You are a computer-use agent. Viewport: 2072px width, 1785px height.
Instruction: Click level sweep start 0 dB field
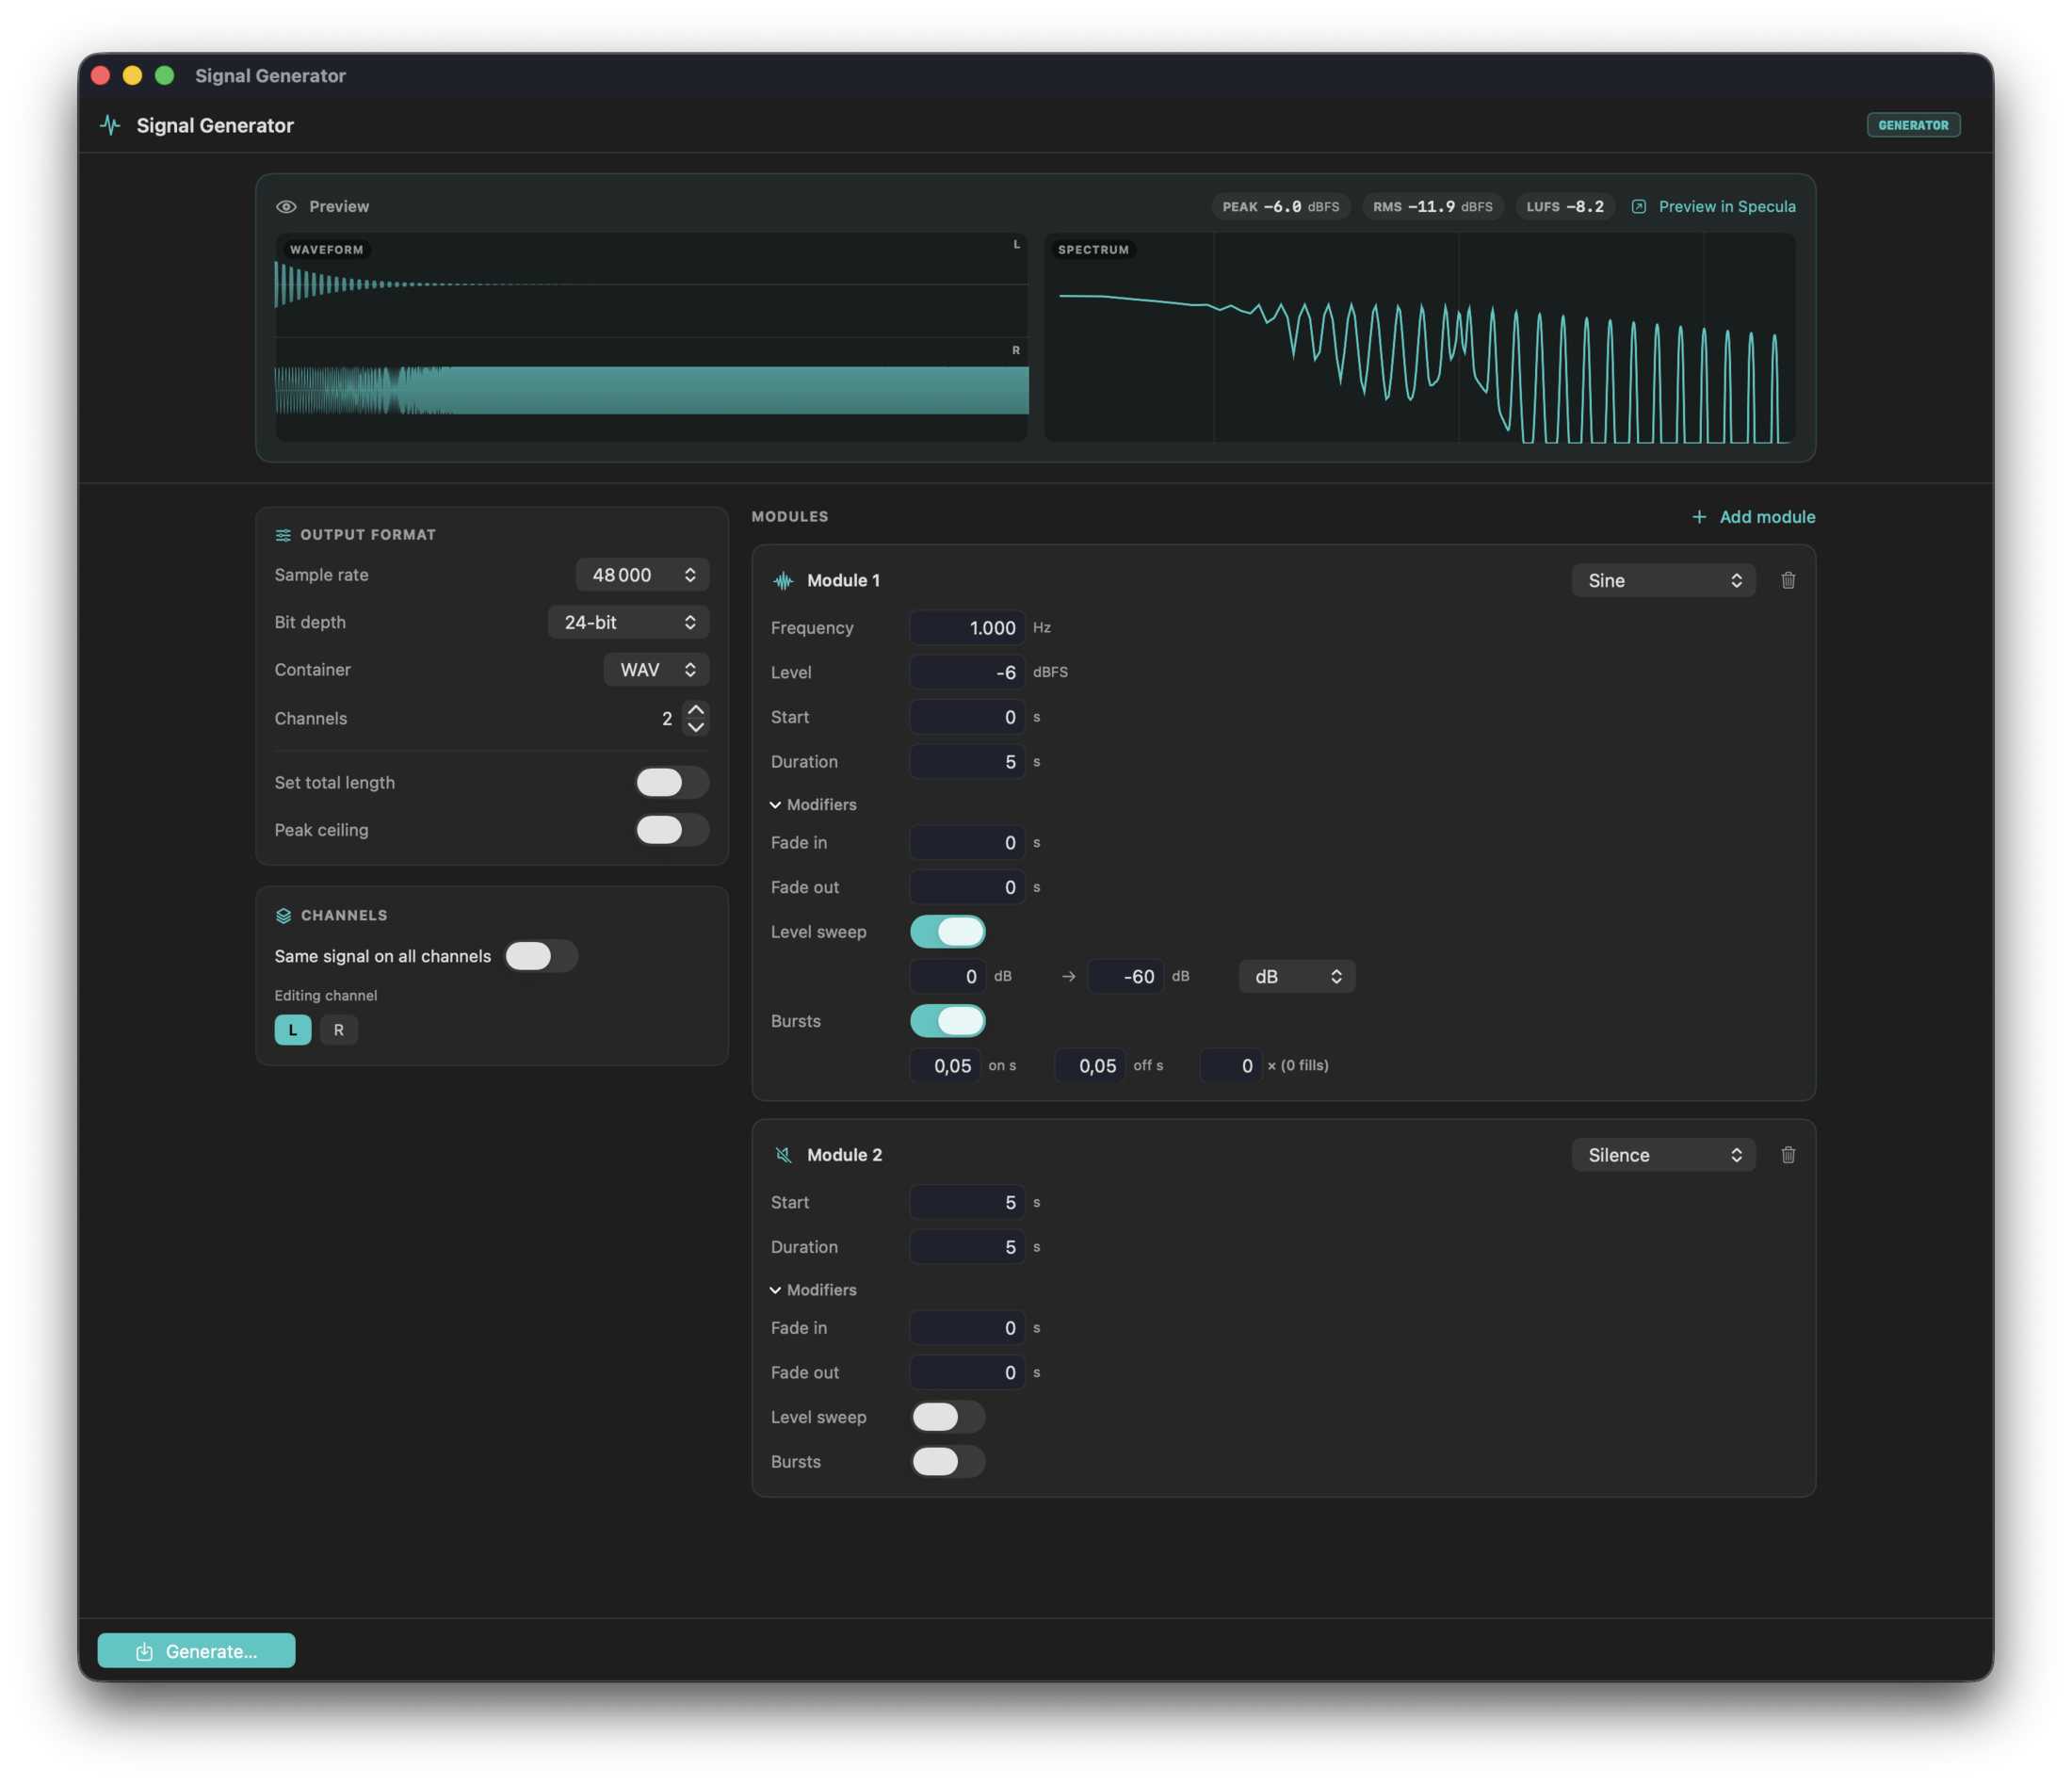948,977
